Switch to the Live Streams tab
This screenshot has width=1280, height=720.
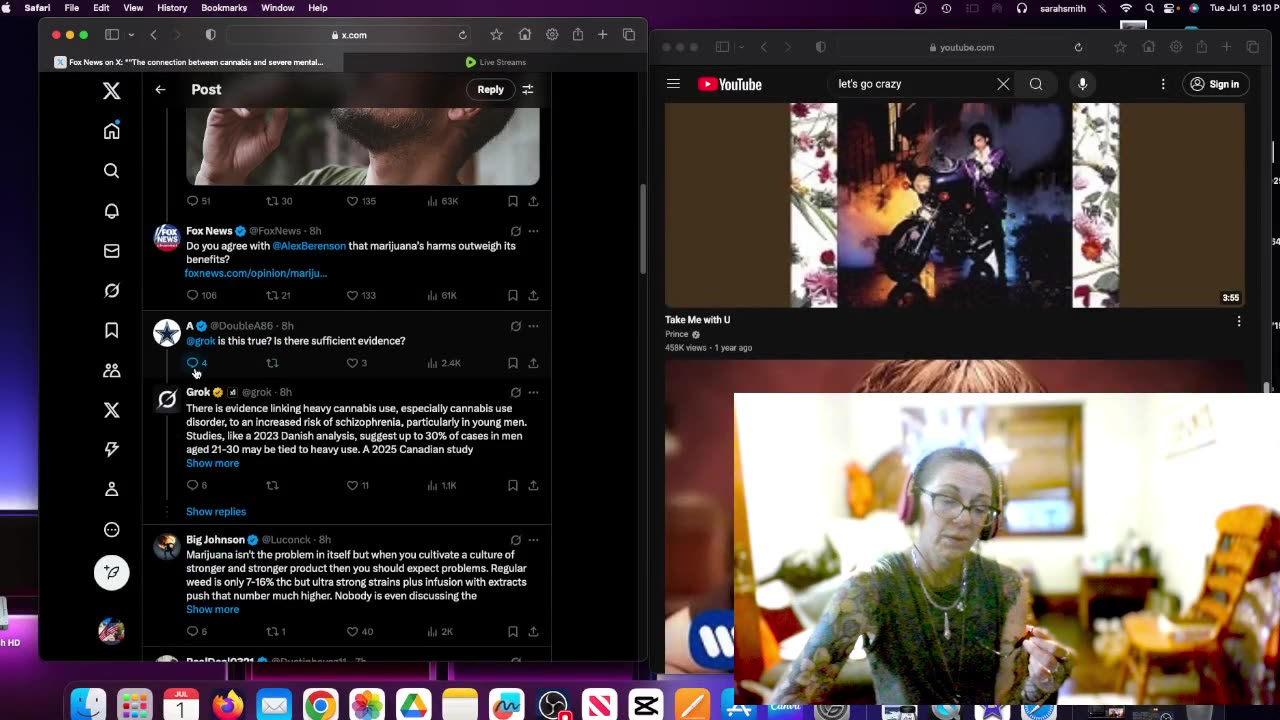(495, 62)
